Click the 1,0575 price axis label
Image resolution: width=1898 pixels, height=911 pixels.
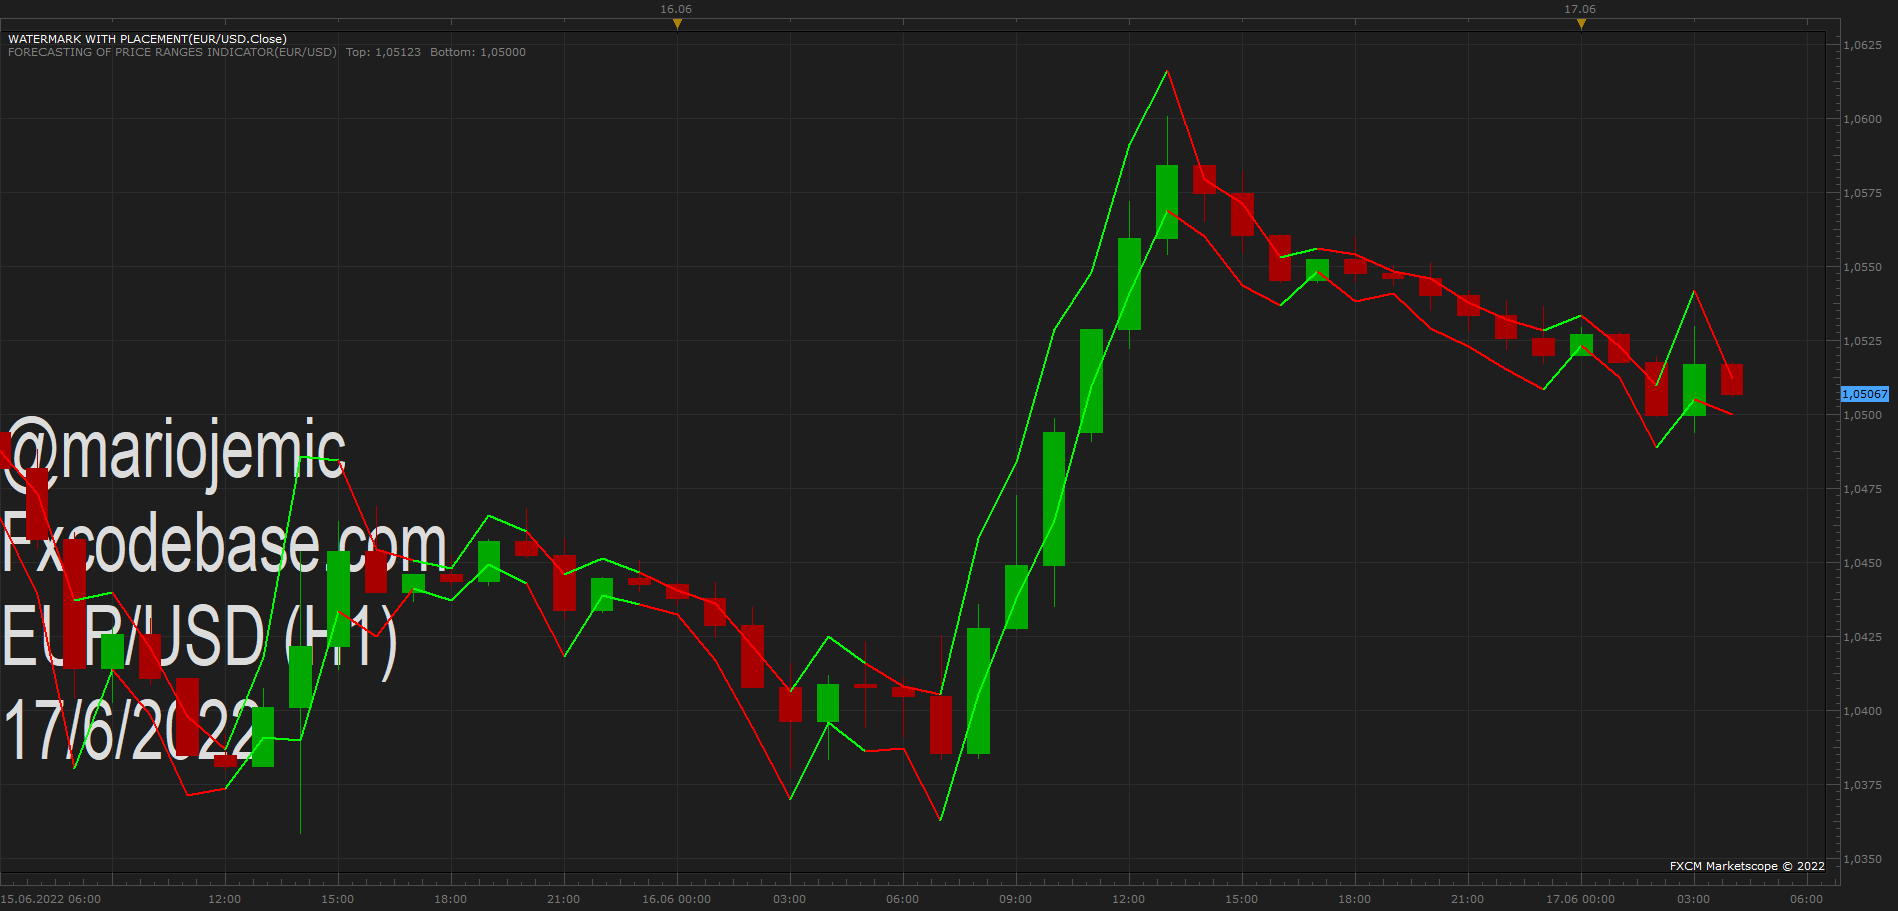coord(1862,193)
